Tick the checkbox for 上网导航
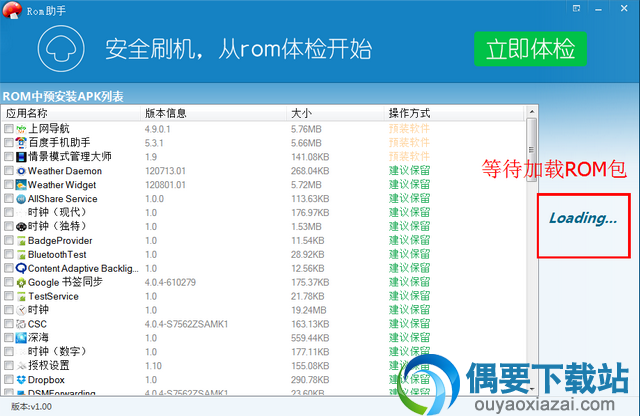 coord(9,129)
